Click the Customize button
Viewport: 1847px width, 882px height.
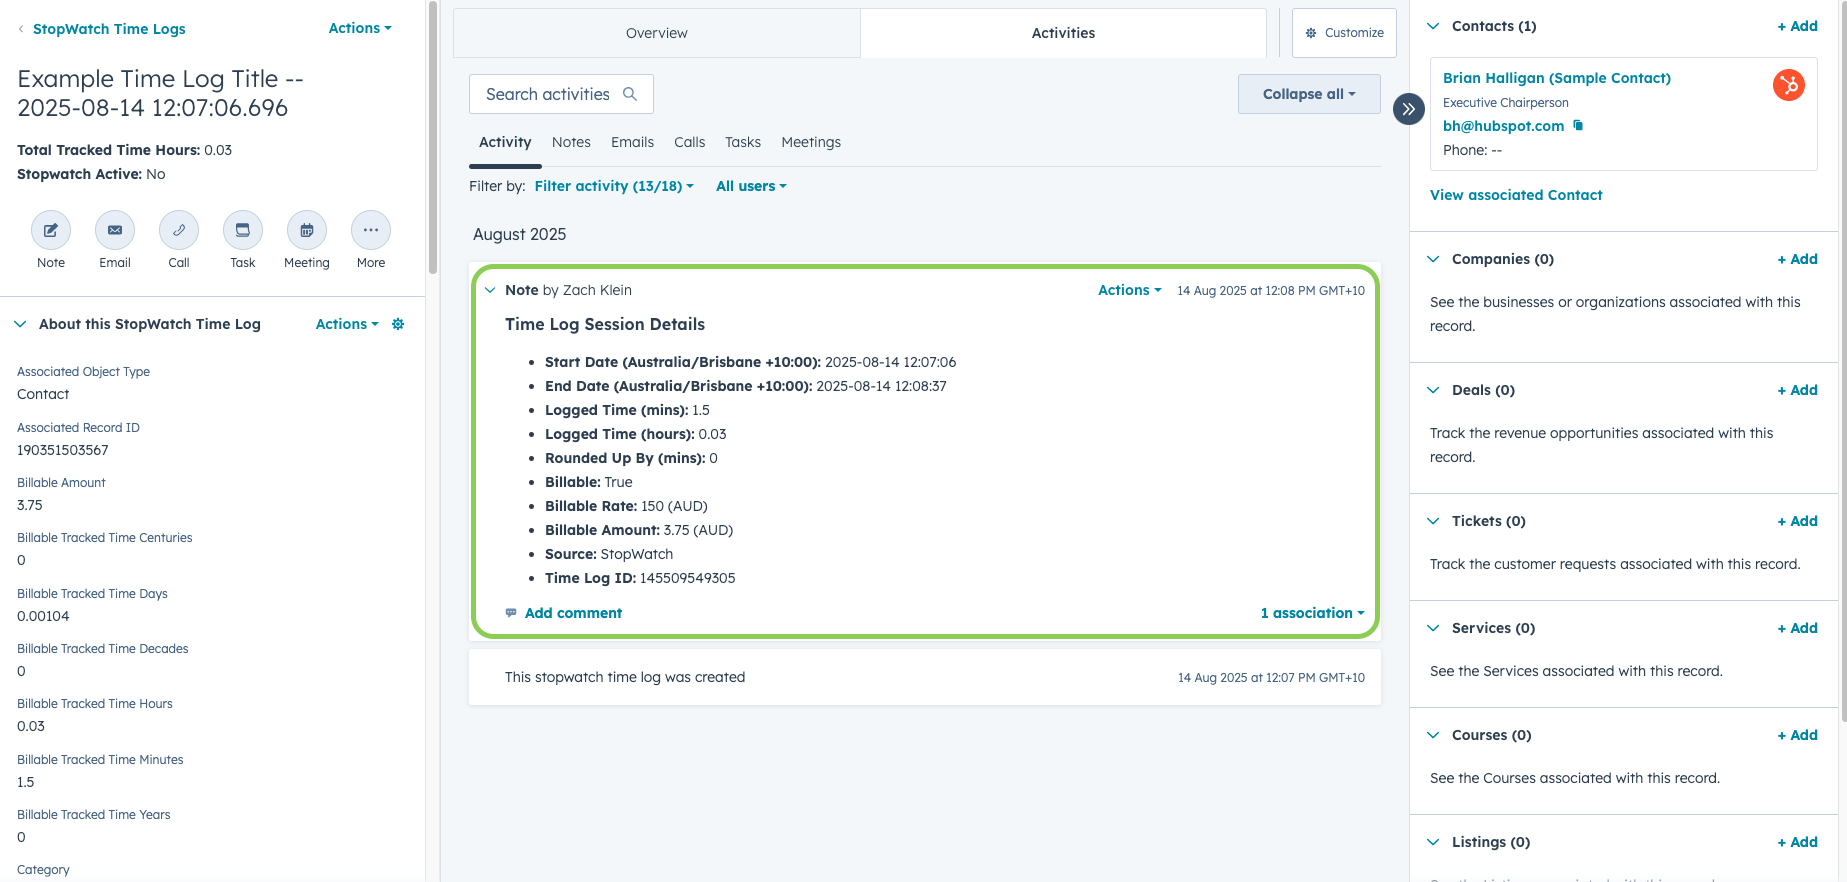click(x=1344, y=33)
